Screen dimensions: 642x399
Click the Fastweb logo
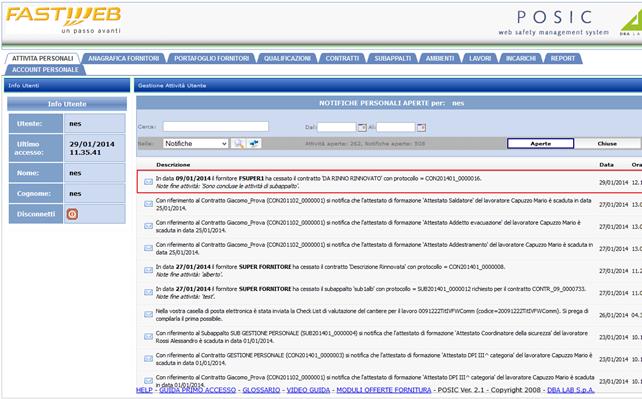(x=63, y=19)
